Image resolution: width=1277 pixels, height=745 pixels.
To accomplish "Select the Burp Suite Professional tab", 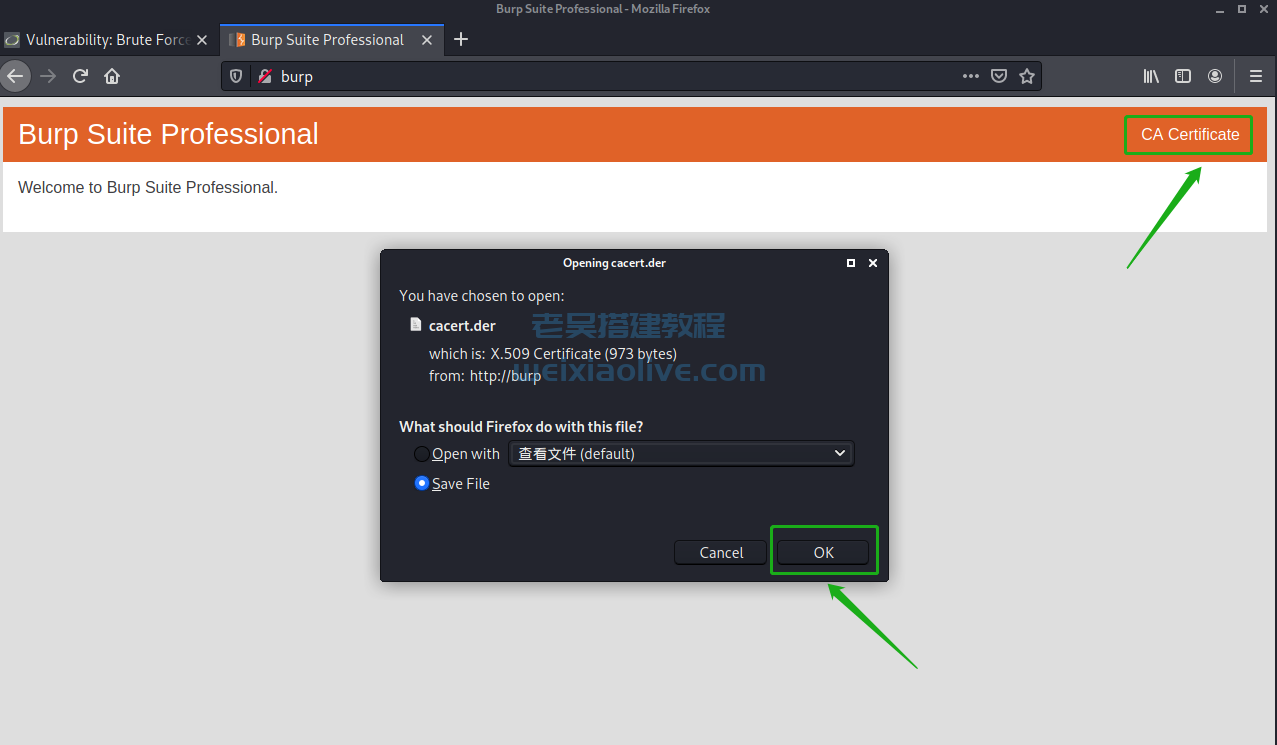I will [330, 40].
